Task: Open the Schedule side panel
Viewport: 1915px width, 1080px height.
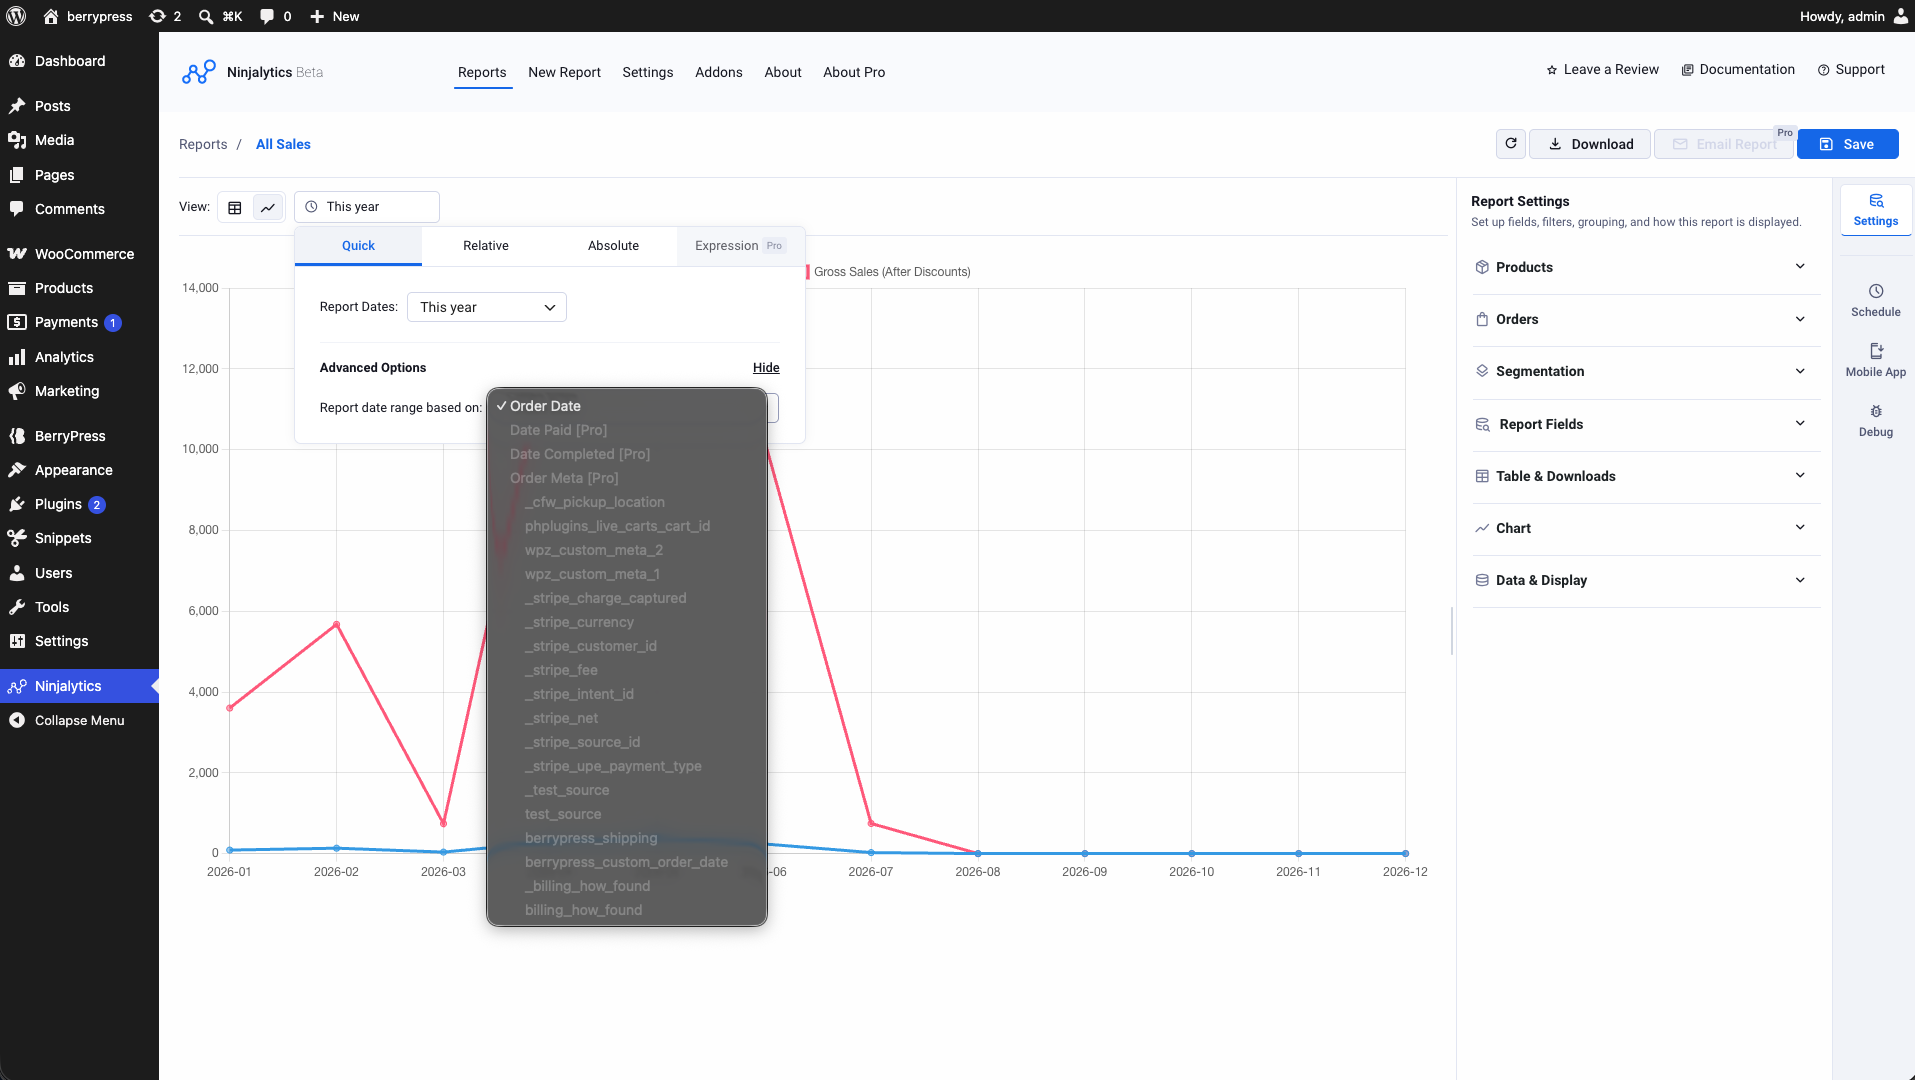Action: [x=1876, y=300]
